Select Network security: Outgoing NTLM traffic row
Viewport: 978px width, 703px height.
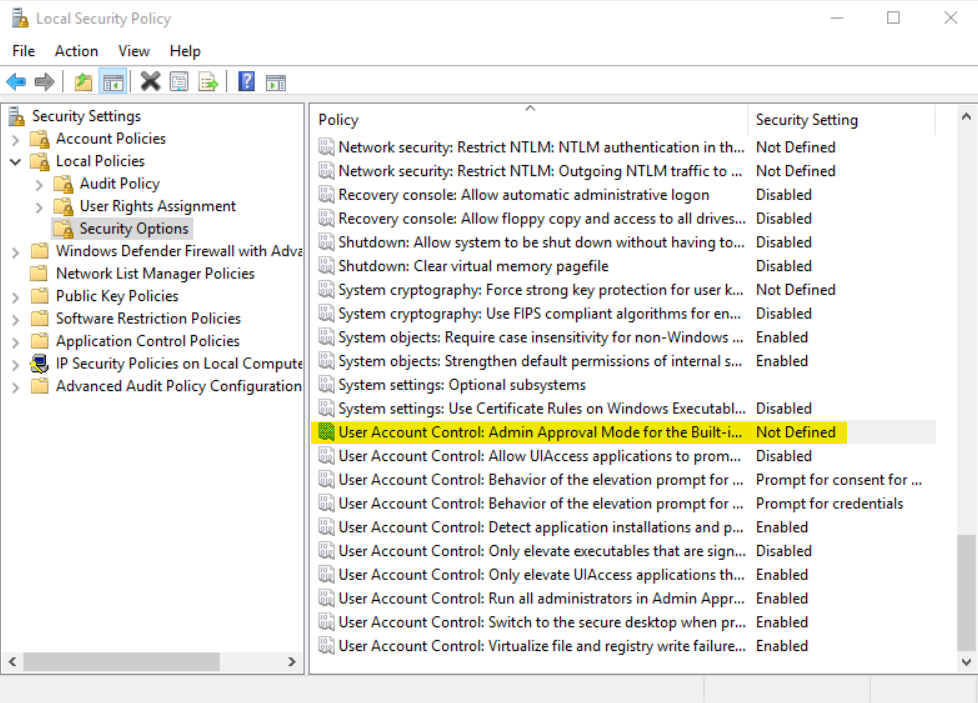pos(623,171)
